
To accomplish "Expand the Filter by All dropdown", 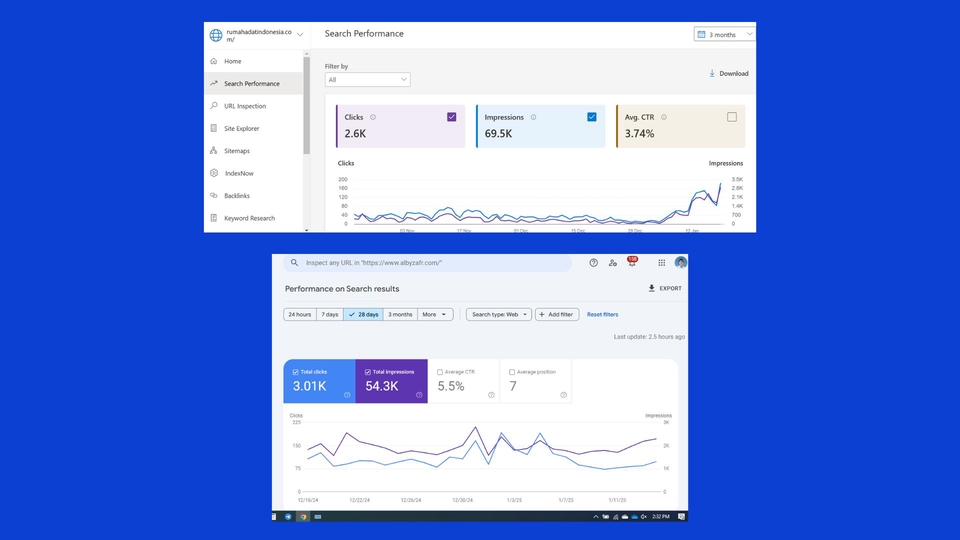I will (x=367, y=80).
